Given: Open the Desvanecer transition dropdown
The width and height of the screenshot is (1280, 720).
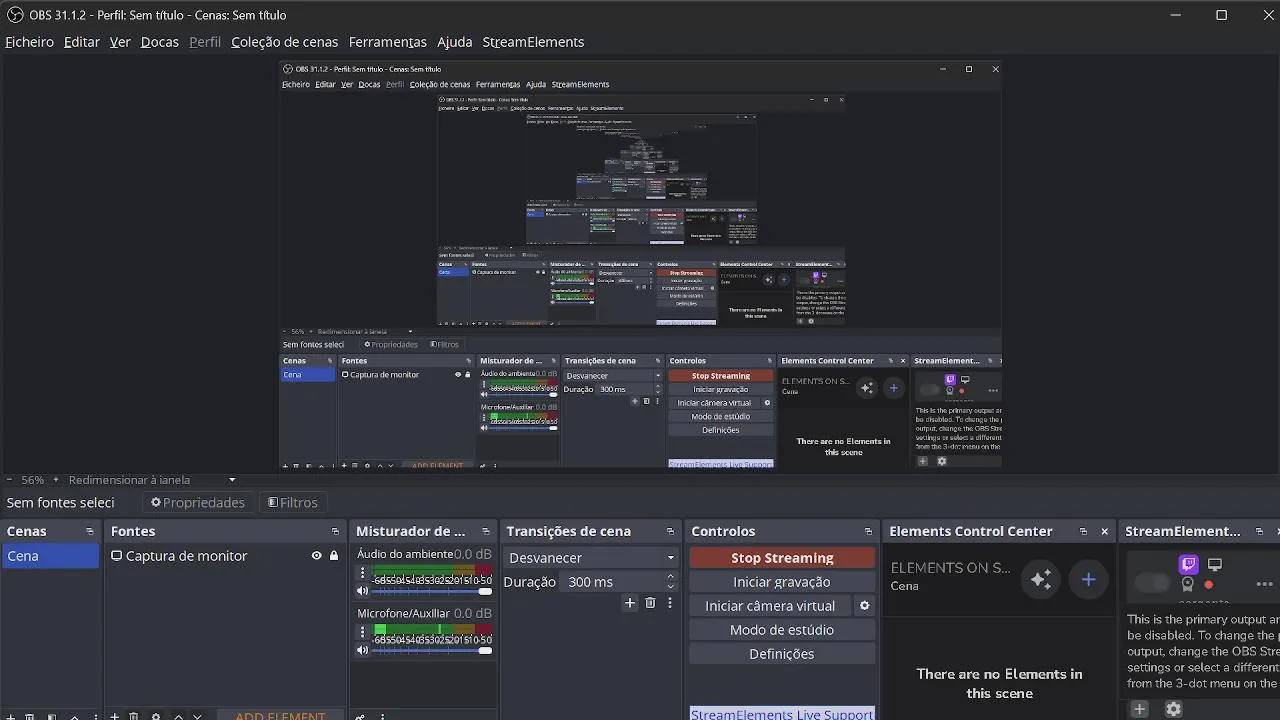Looking at the screenshot, I should click(x=591, y=558).
